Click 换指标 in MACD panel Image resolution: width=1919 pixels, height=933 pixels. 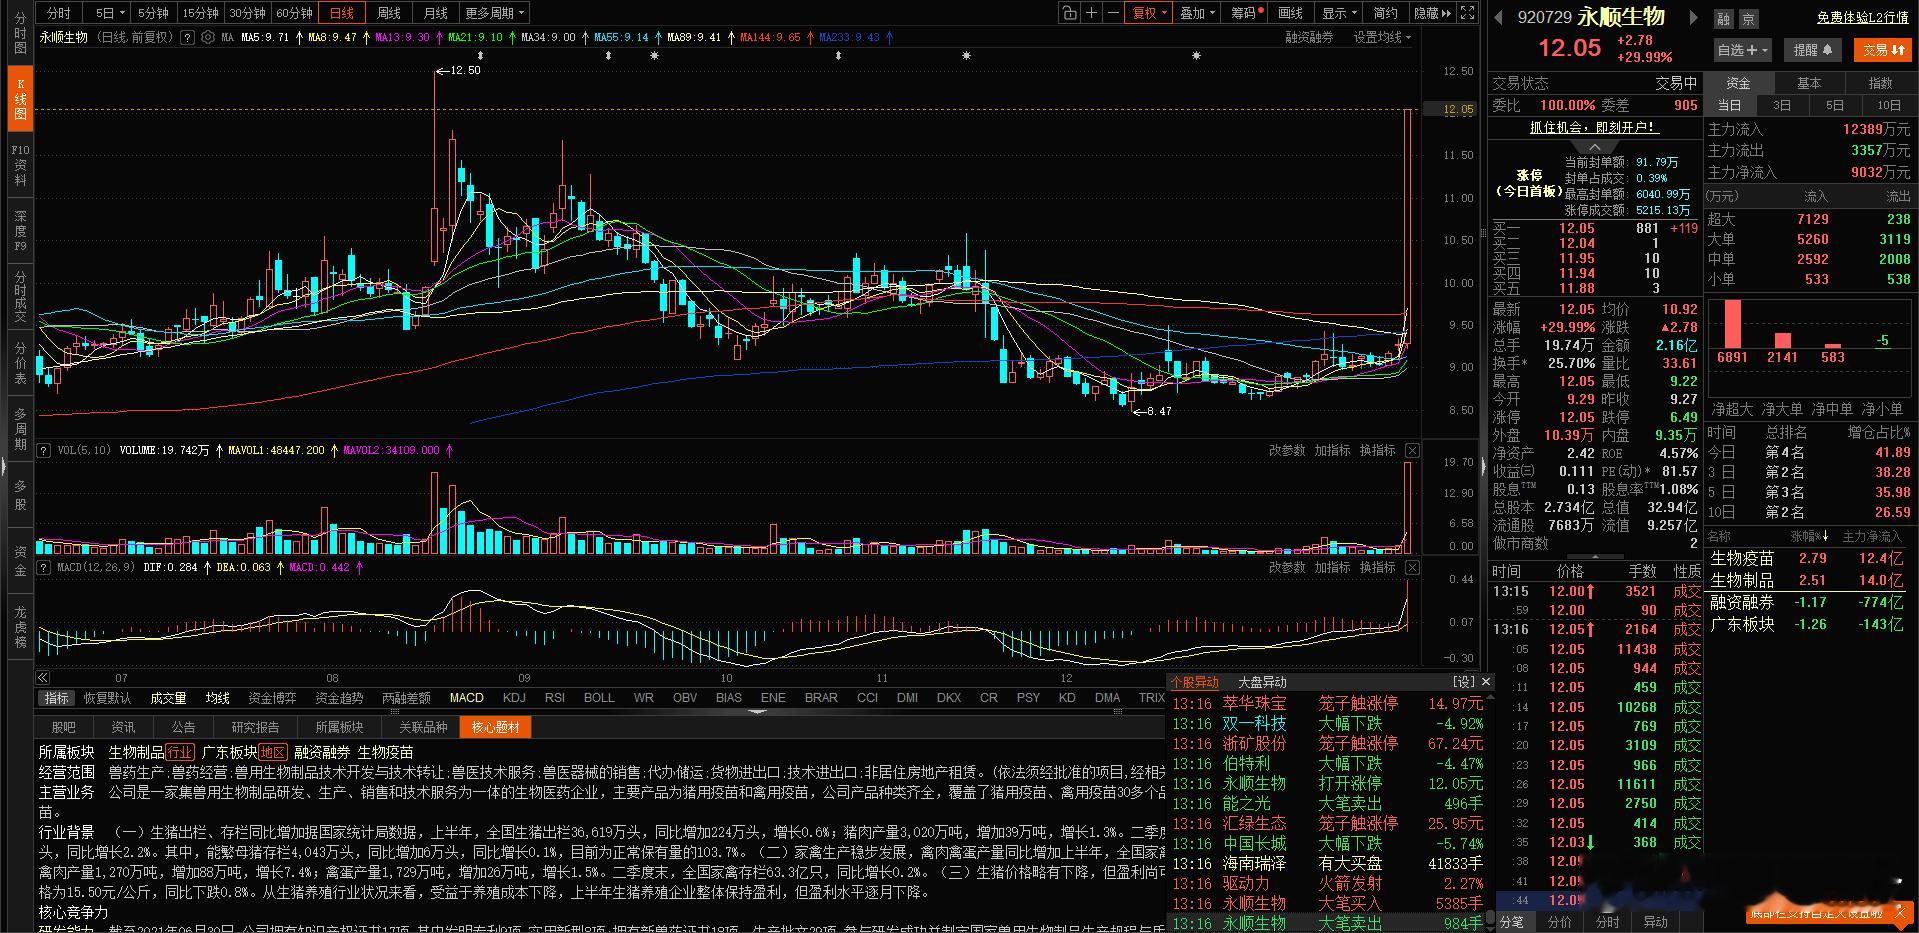pos(1377,568)
